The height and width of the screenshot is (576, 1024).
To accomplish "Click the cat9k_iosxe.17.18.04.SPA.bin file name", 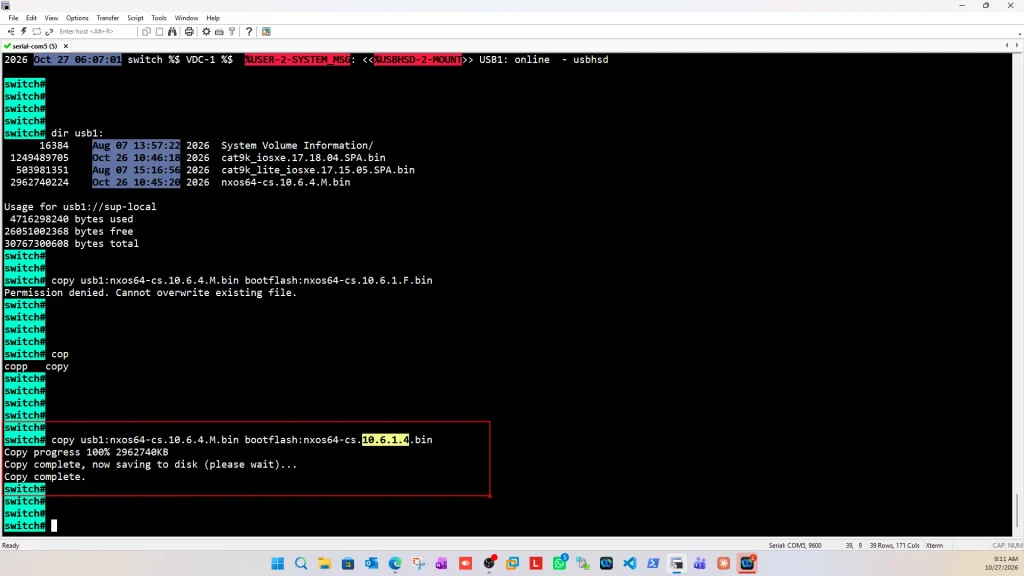I will click(303, 157).
